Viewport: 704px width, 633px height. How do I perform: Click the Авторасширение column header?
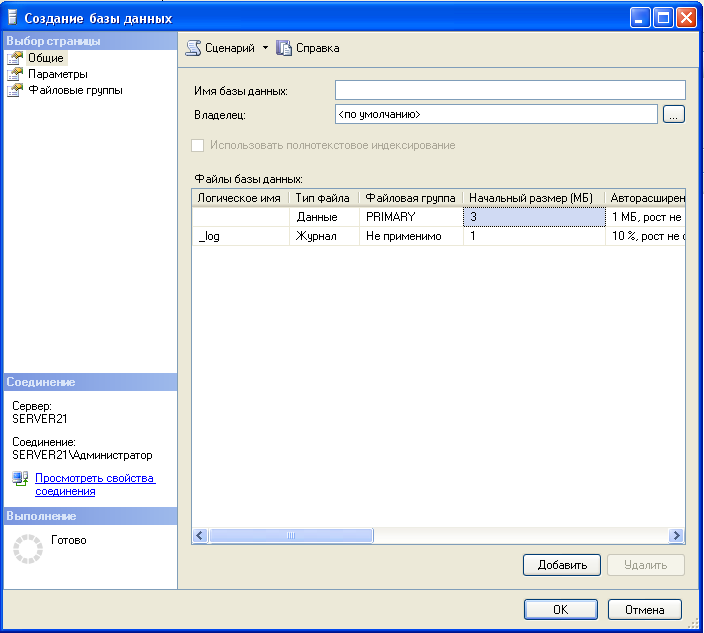coord(645,198)
